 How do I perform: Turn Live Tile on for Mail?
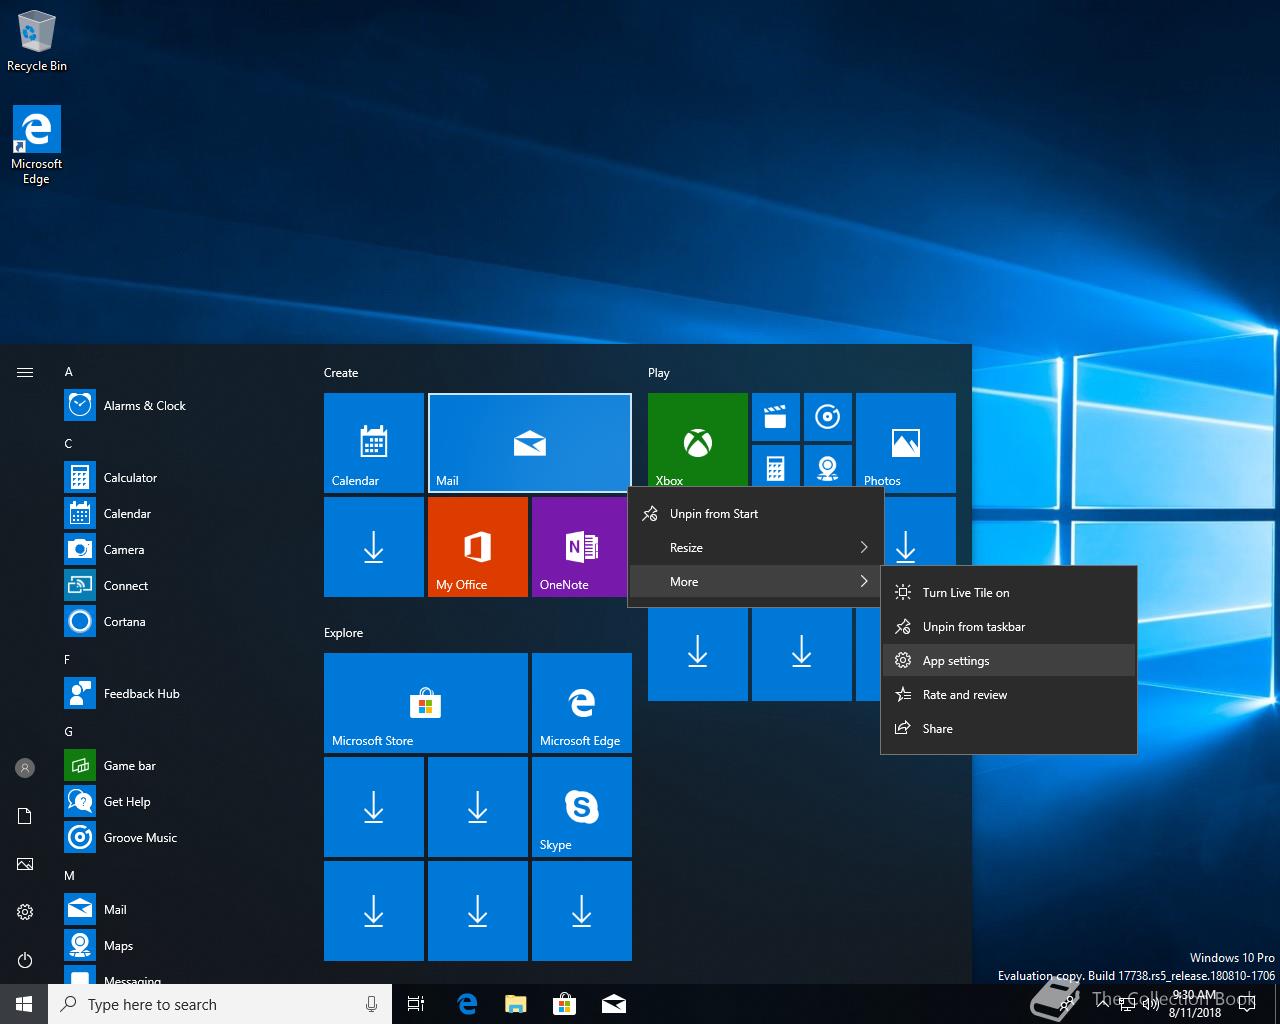pyautogui.click(x=1009, y=592)
